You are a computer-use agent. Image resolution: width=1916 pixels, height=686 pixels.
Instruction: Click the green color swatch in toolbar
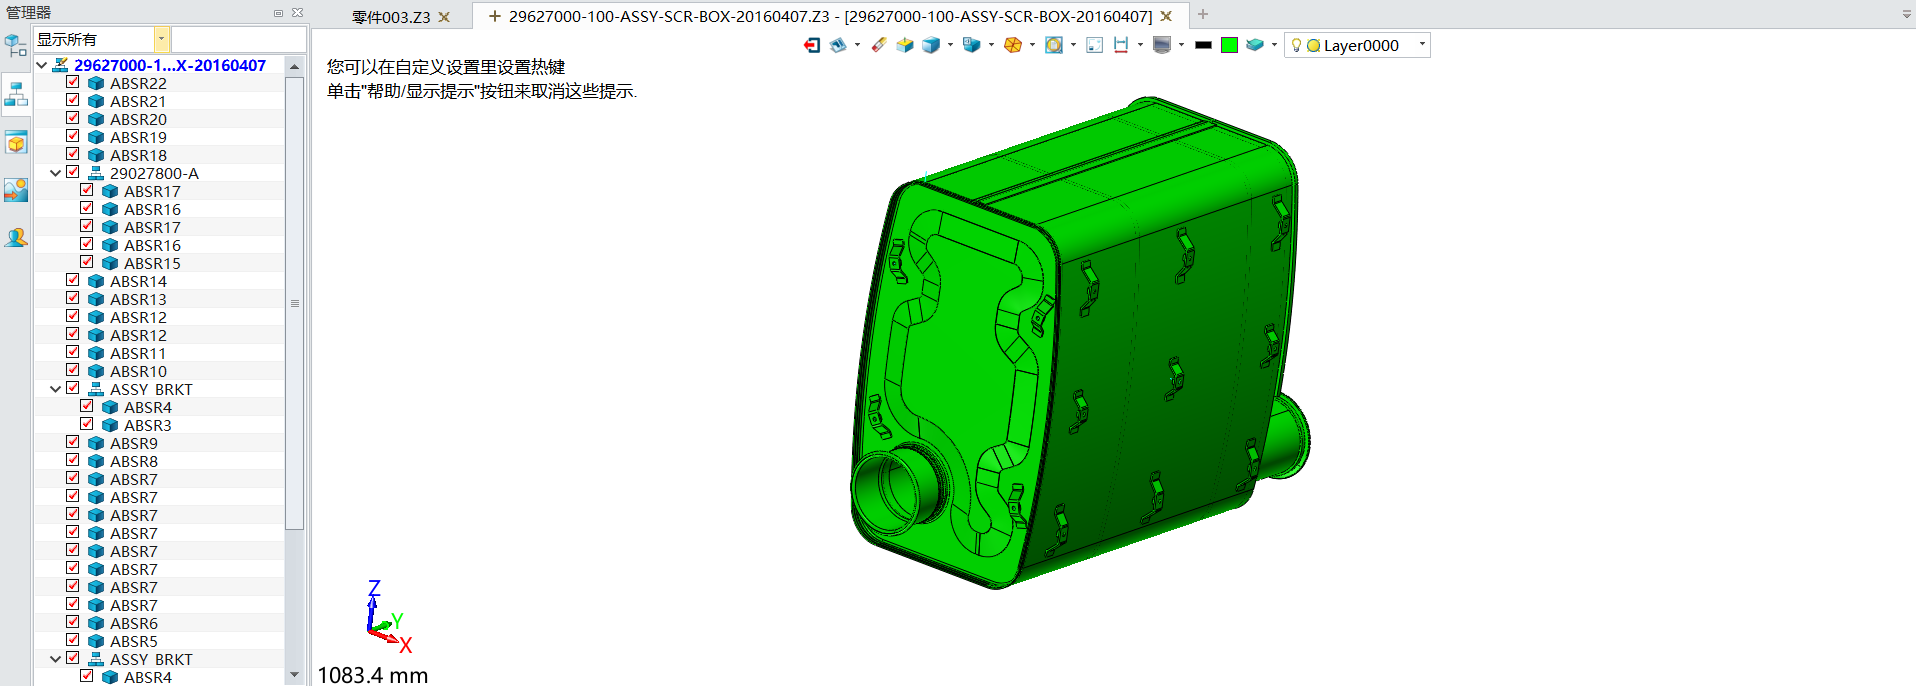1229,45
